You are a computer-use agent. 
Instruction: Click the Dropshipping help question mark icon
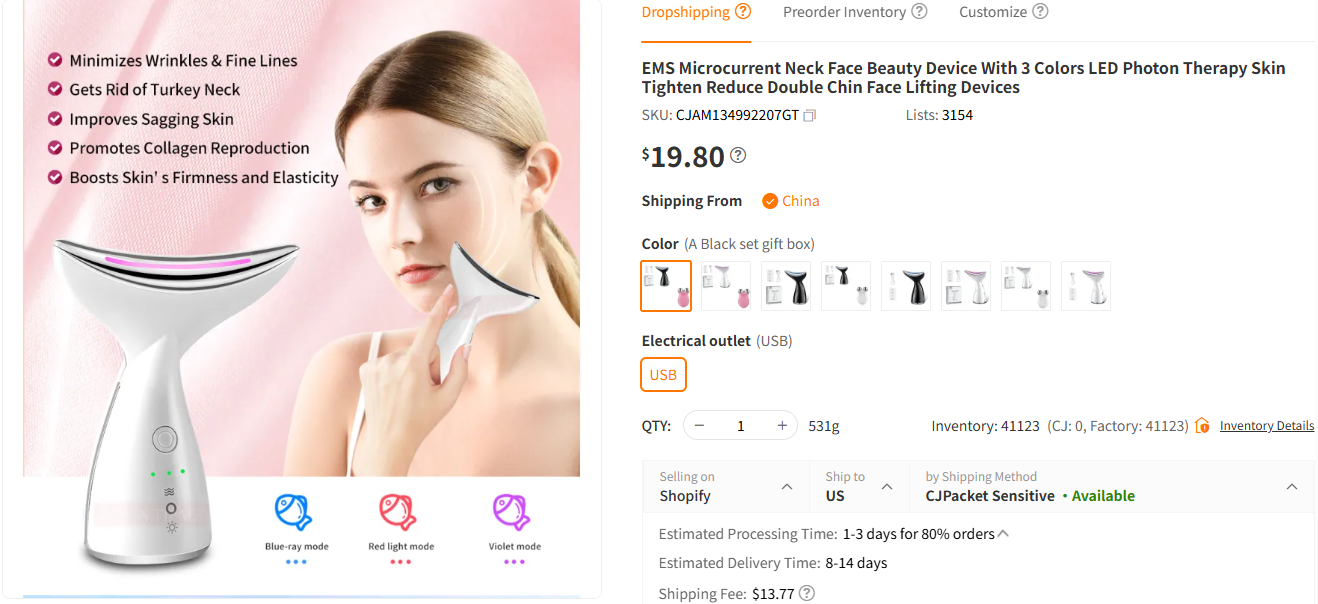pyautogui.click(x=744, y=11)
